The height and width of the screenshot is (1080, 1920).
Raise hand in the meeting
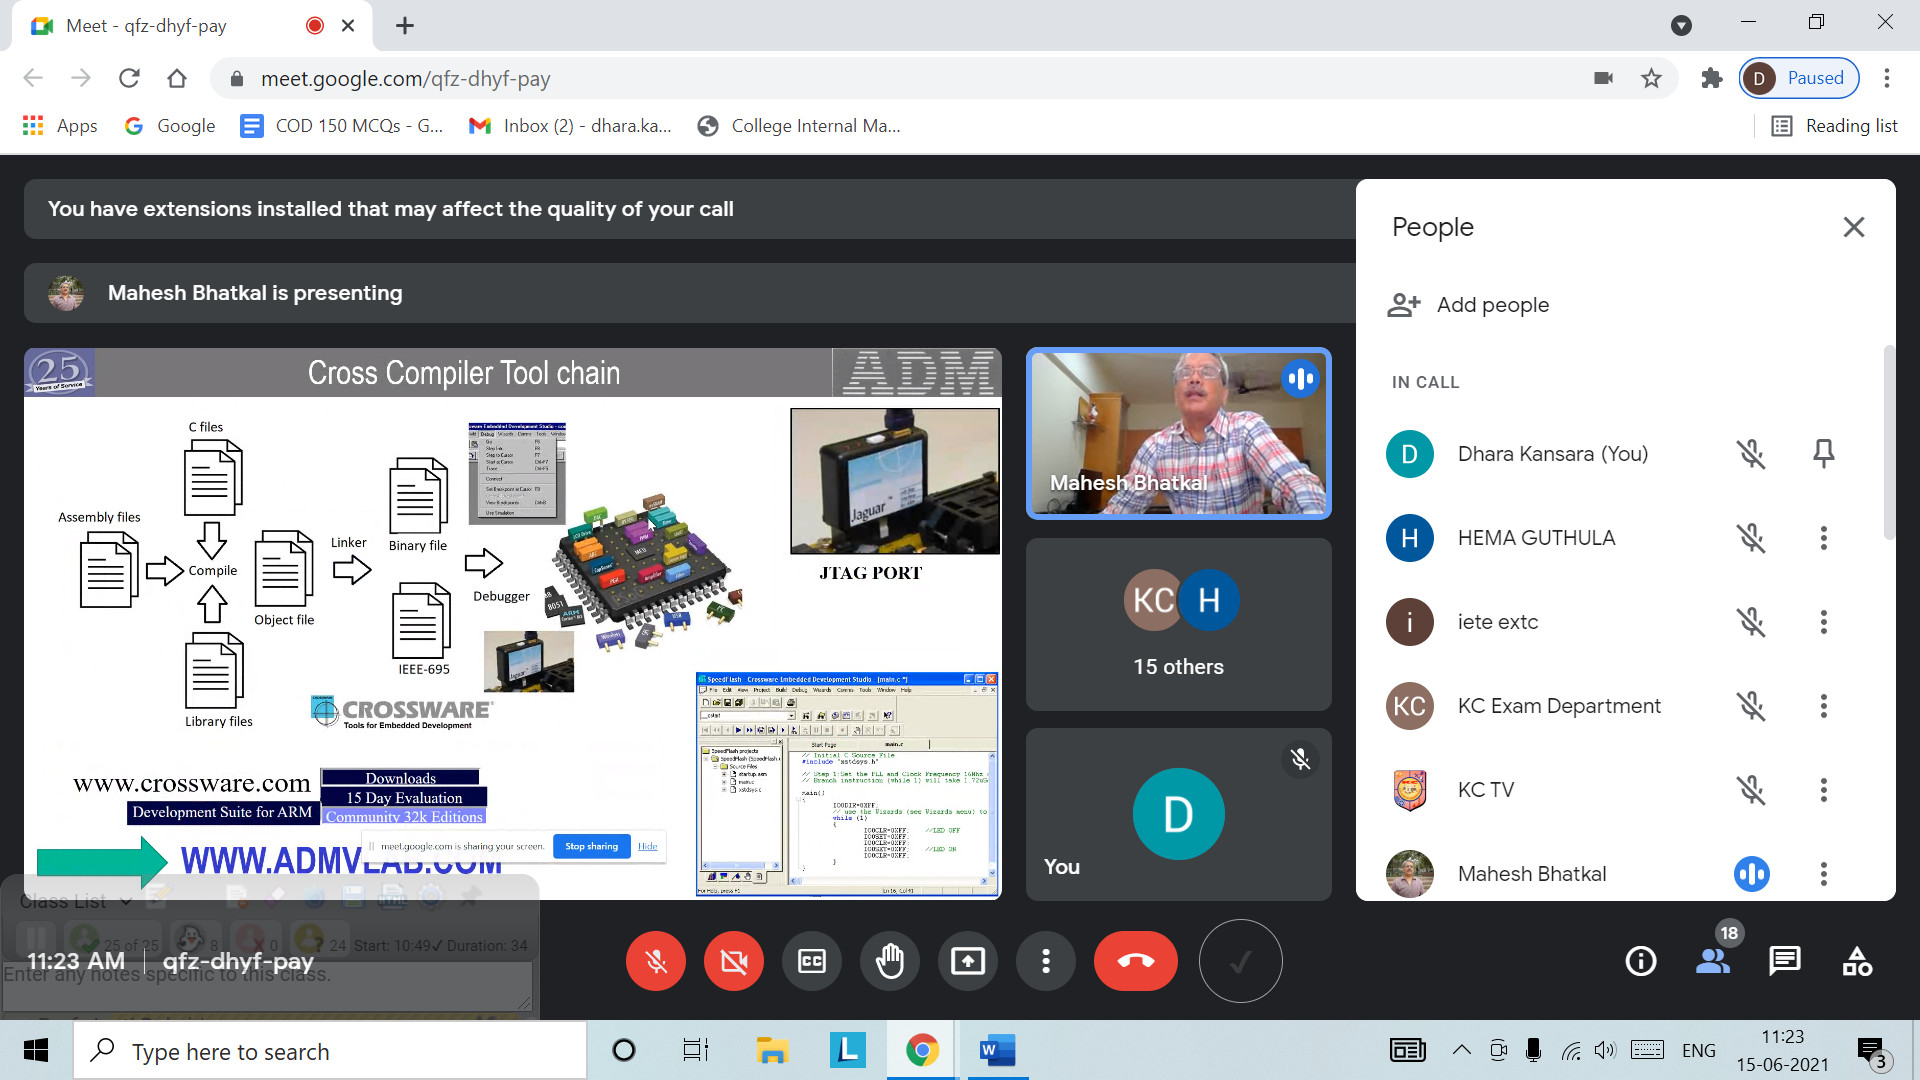tap(889, 962)
